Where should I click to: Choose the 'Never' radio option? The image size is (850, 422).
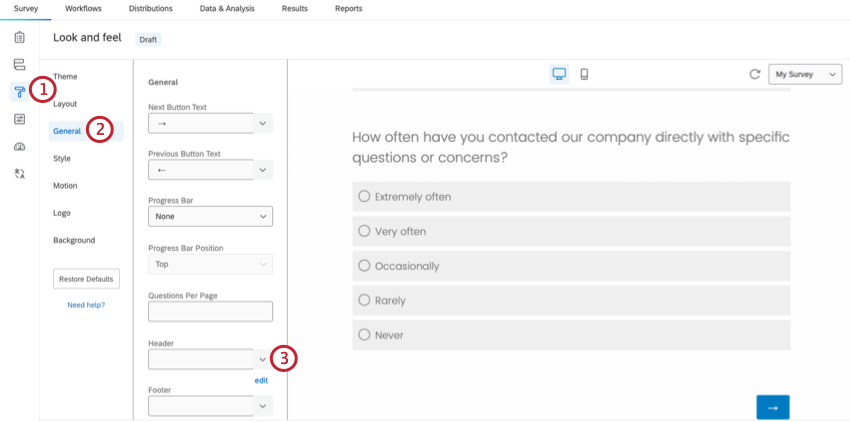[x=364, y=335]
